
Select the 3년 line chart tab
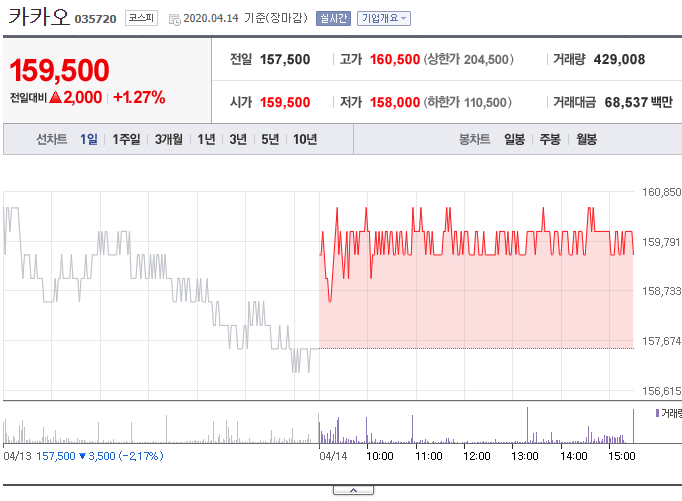pos(238,139)
